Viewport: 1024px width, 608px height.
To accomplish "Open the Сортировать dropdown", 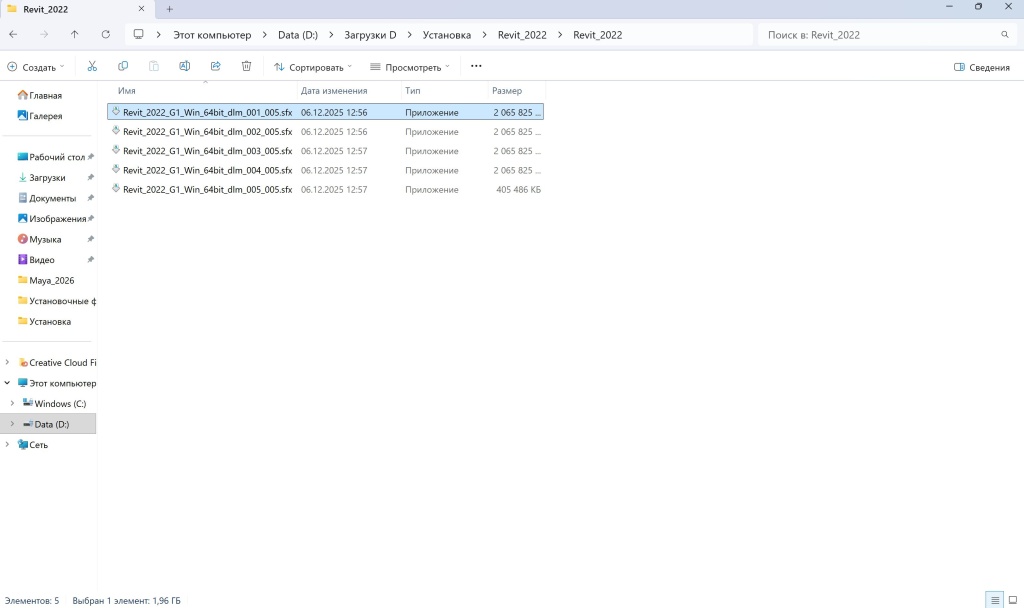I will (x=313, y=67).
